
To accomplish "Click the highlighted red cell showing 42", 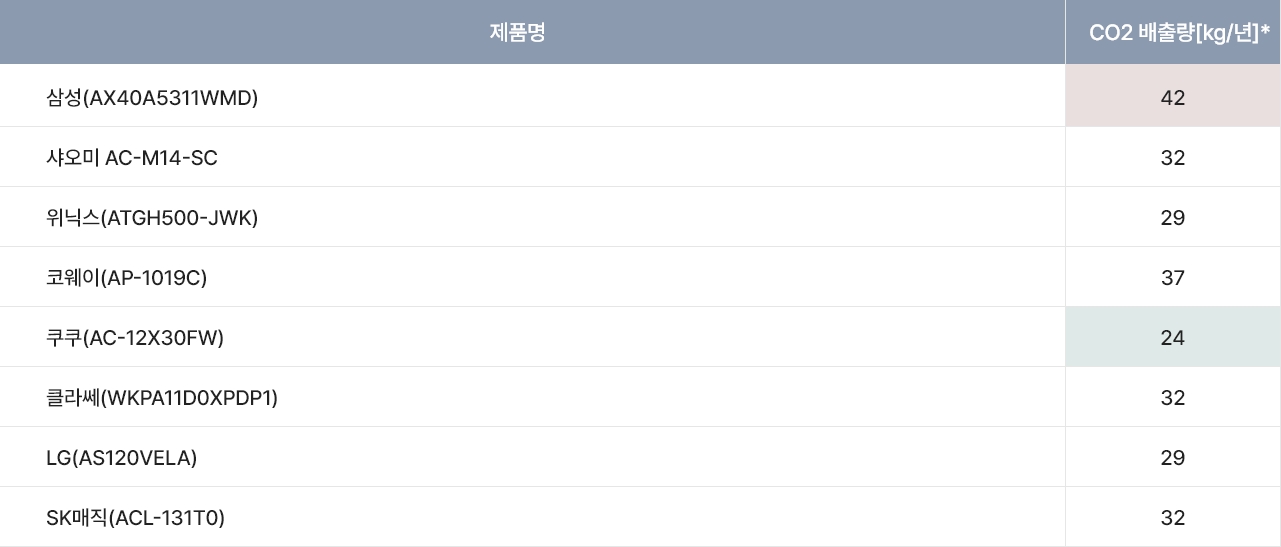I will pyautogui.click(x=1173, y=97).
